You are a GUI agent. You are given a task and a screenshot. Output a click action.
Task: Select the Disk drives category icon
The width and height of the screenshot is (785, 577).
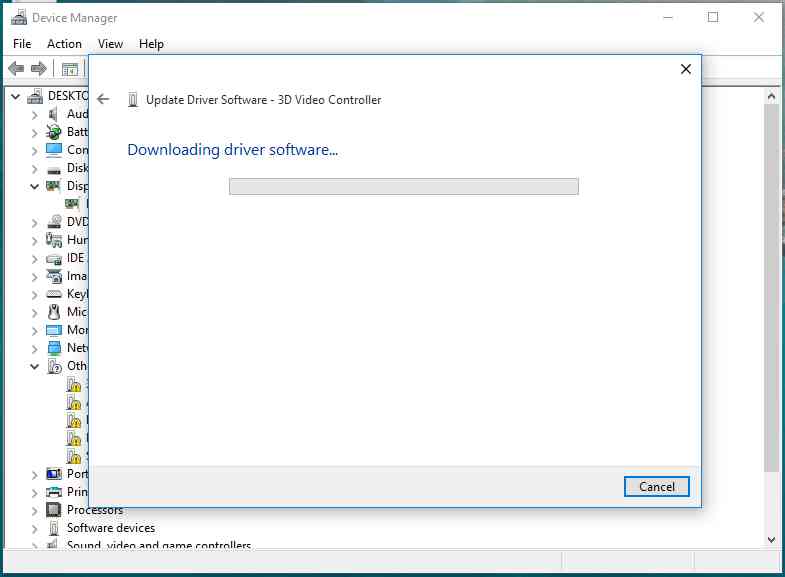pos(54,170)
